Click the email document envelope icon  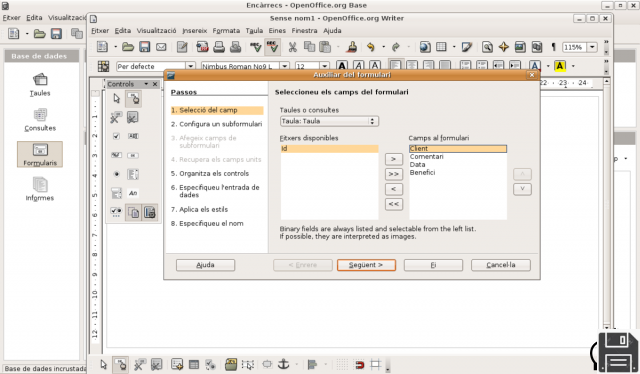[161, 47]
